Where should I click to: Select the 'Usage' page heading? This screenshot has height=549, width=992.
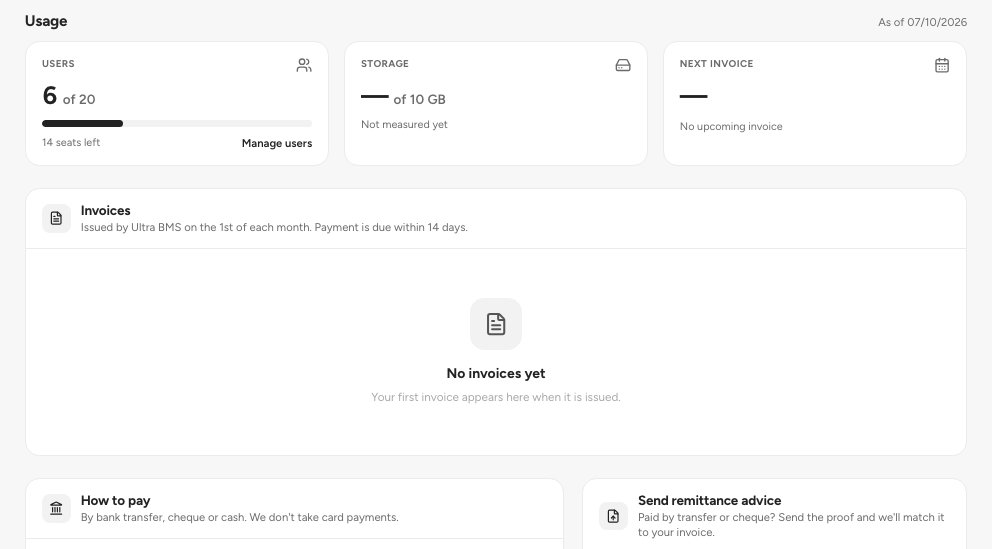coord(46,21)
